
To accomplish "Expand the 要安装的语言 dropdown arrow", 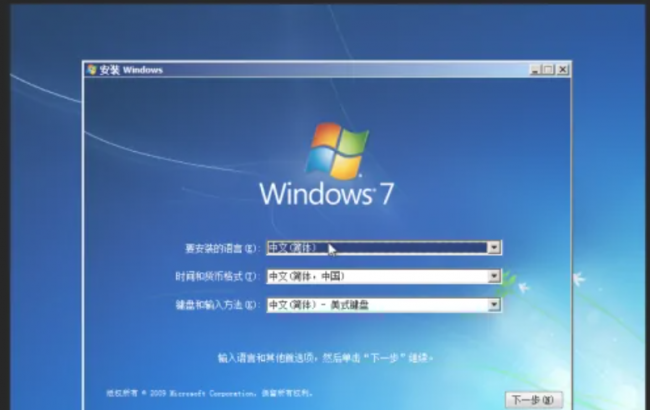I will point(494,247).
